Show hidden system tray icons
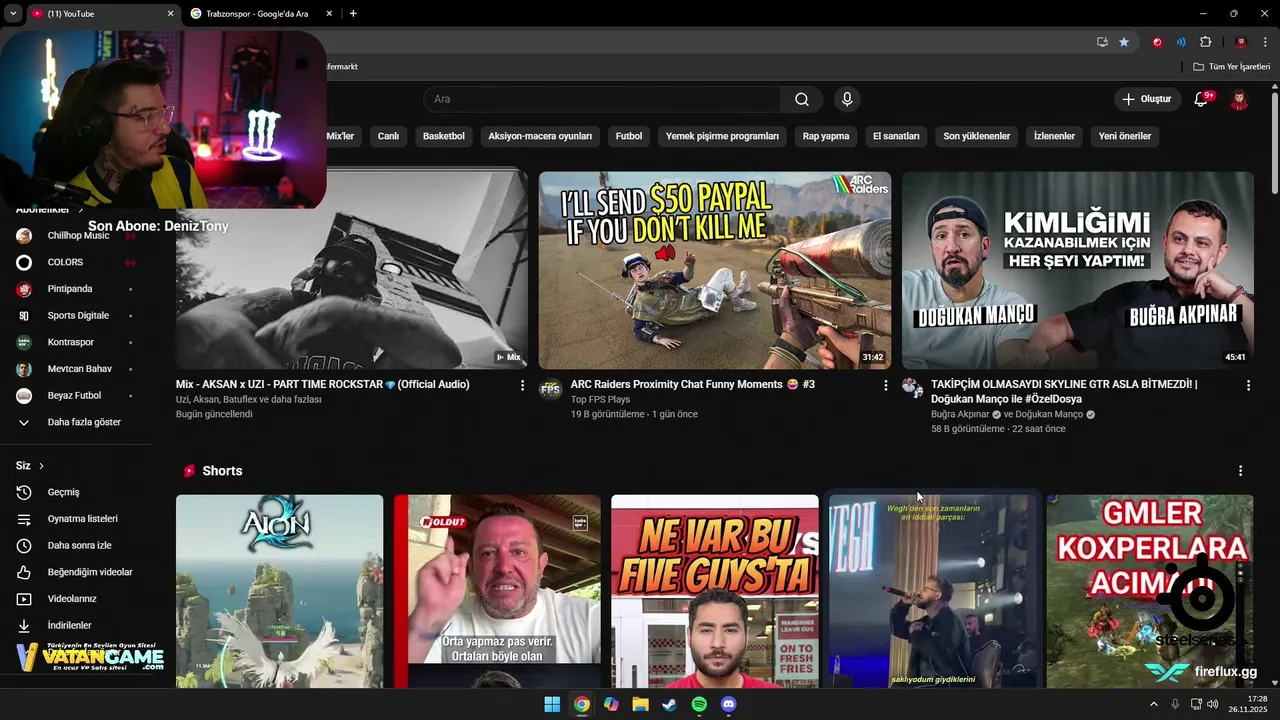This screenshot has height=720, width=1280. point(1154,704)
